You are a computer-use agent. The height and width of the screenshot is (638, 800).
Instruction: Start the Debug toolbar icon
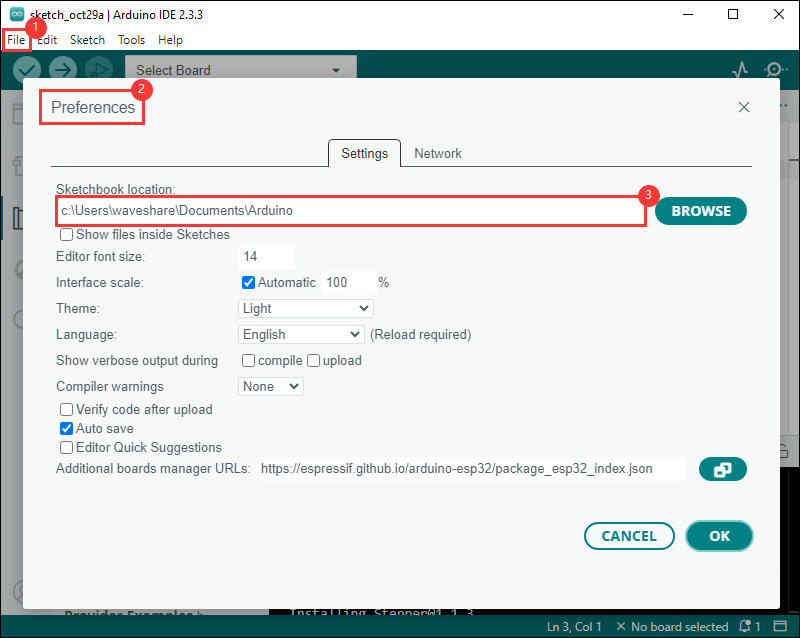99,69
